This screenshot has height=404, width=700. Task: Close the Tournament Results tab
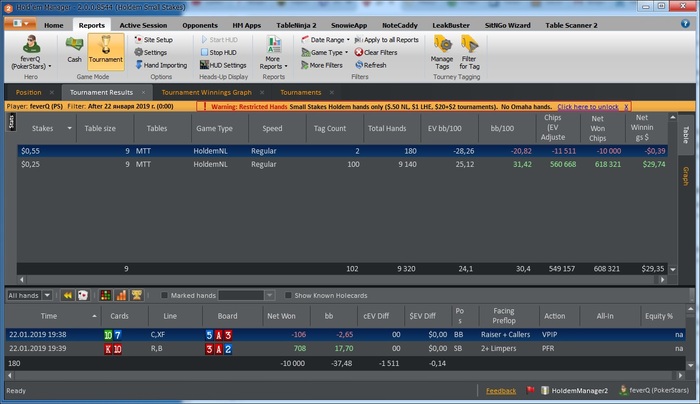pyautogui.click(x=143, y=92)
